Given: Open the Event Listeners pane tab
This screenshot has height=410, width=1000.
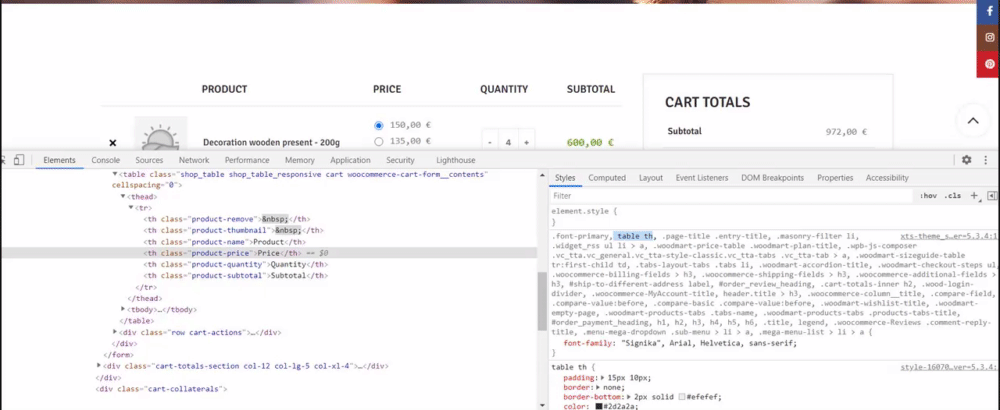Looking at the screenshot, I should [702, 178].
